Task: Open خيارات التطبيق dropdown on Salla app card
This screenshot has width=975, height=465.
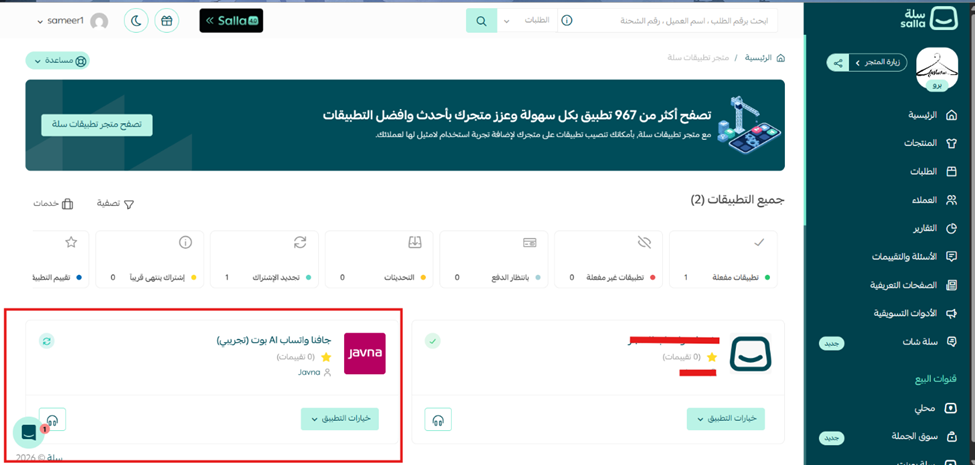Action: (x=726, y=418)
